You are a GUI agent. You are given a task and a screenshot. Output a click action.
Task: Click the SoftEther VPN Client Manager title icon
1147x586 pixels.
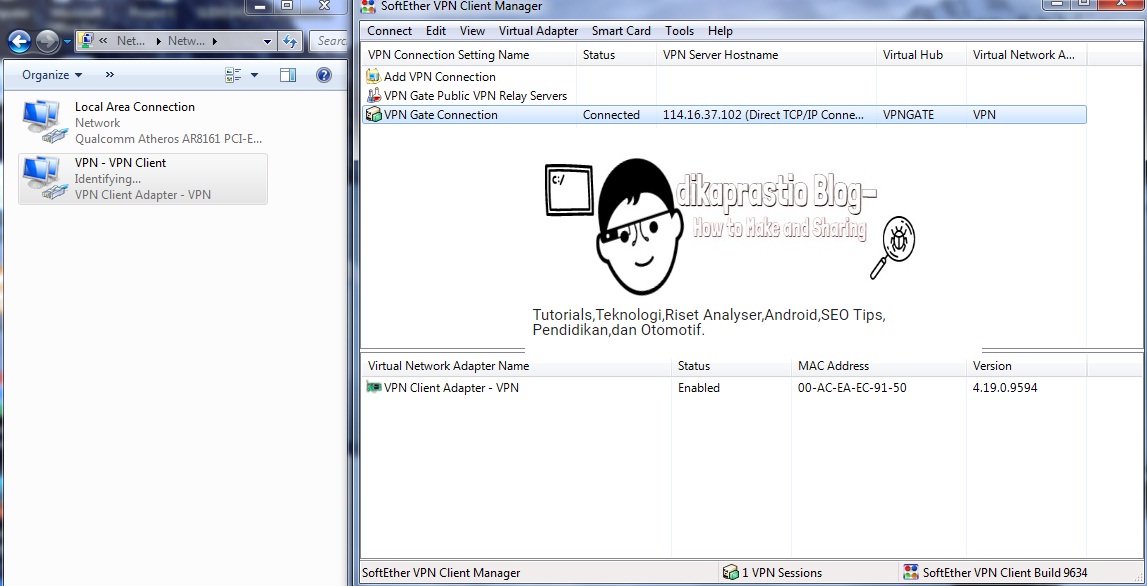(369, 6)
